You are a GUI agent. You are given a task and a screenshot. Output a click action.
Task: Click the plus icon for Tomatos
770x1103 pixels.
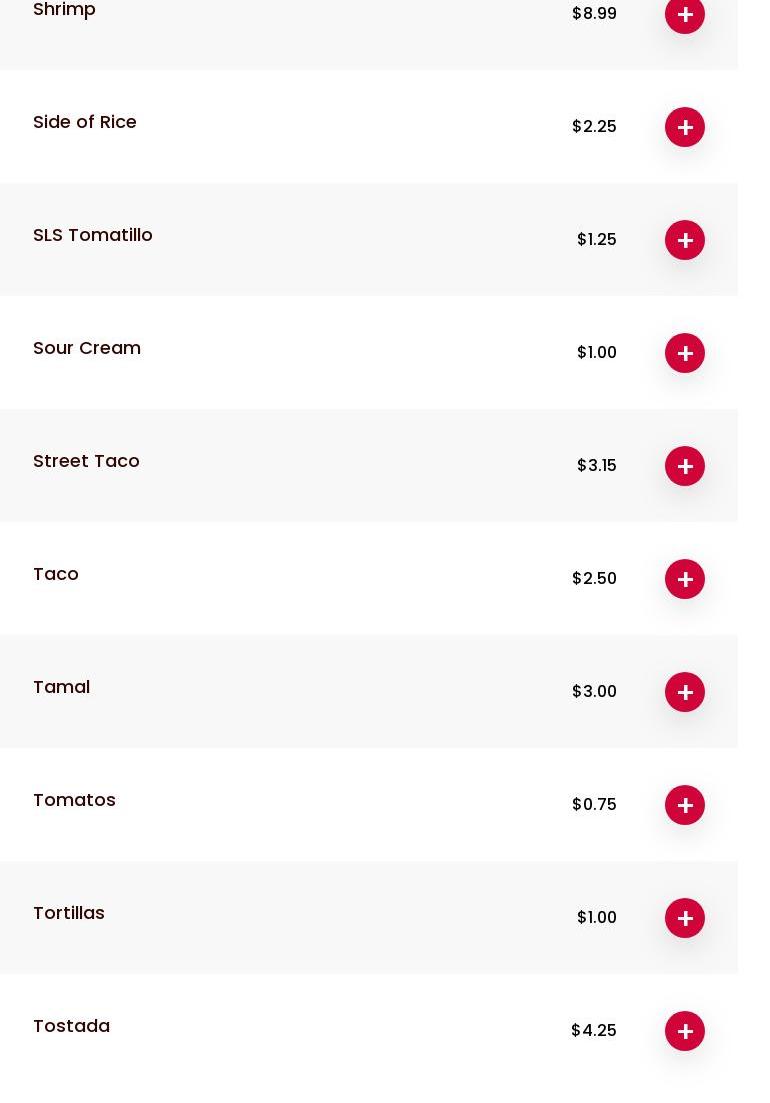click(685, 805)
